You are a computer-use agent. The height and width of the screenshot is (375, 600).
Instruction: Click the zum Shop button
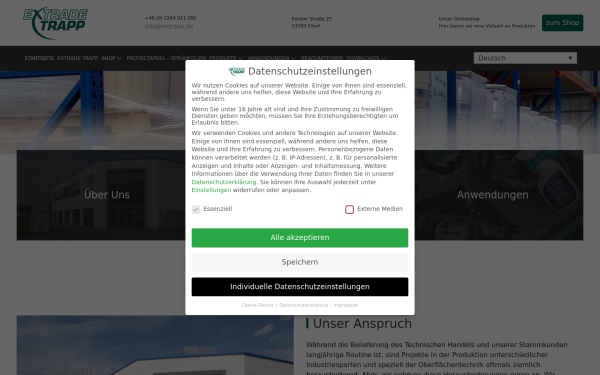click(x=562, y=23)
